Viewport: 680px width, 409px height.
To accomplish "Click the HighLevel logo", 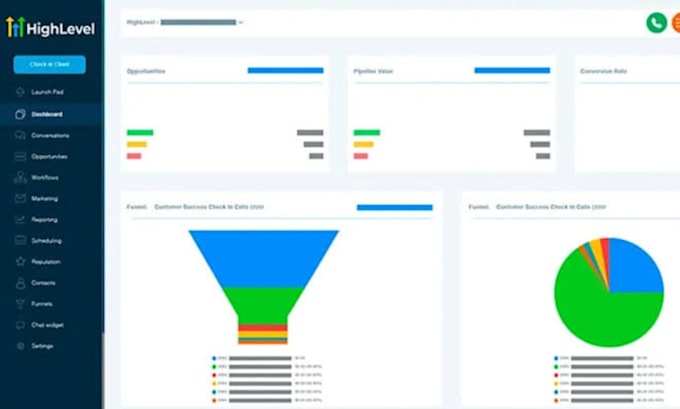I will point(50,27).
